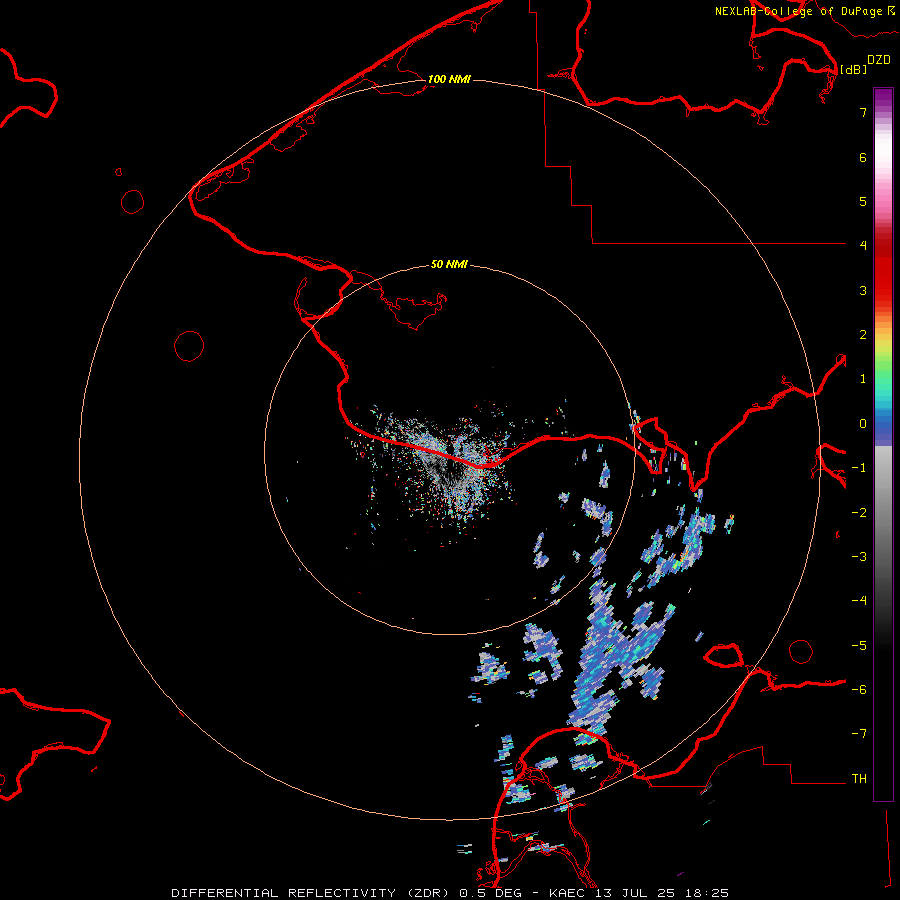The height and width of the screenshot is (900, 900).
Task: Click the positive "6" value on color scale
Action: pos(863,157)
